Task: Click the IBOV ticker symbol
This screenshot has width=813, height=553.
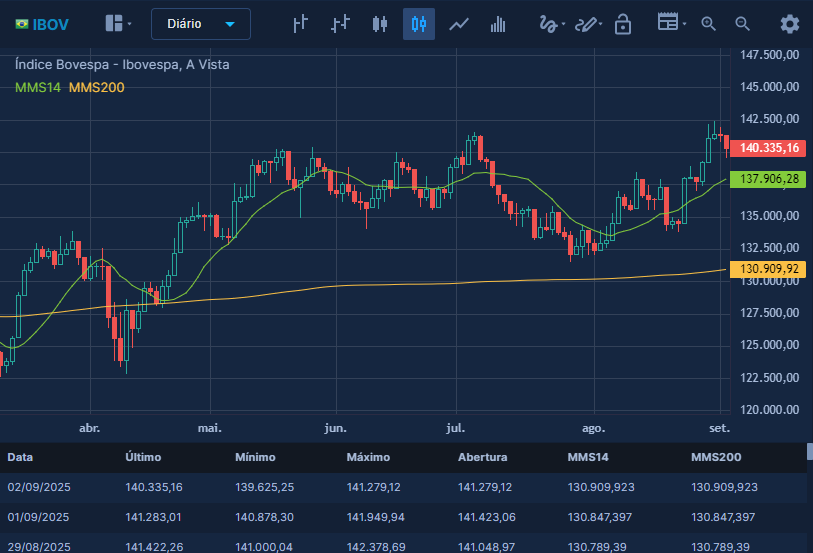Action: (50, 24)
